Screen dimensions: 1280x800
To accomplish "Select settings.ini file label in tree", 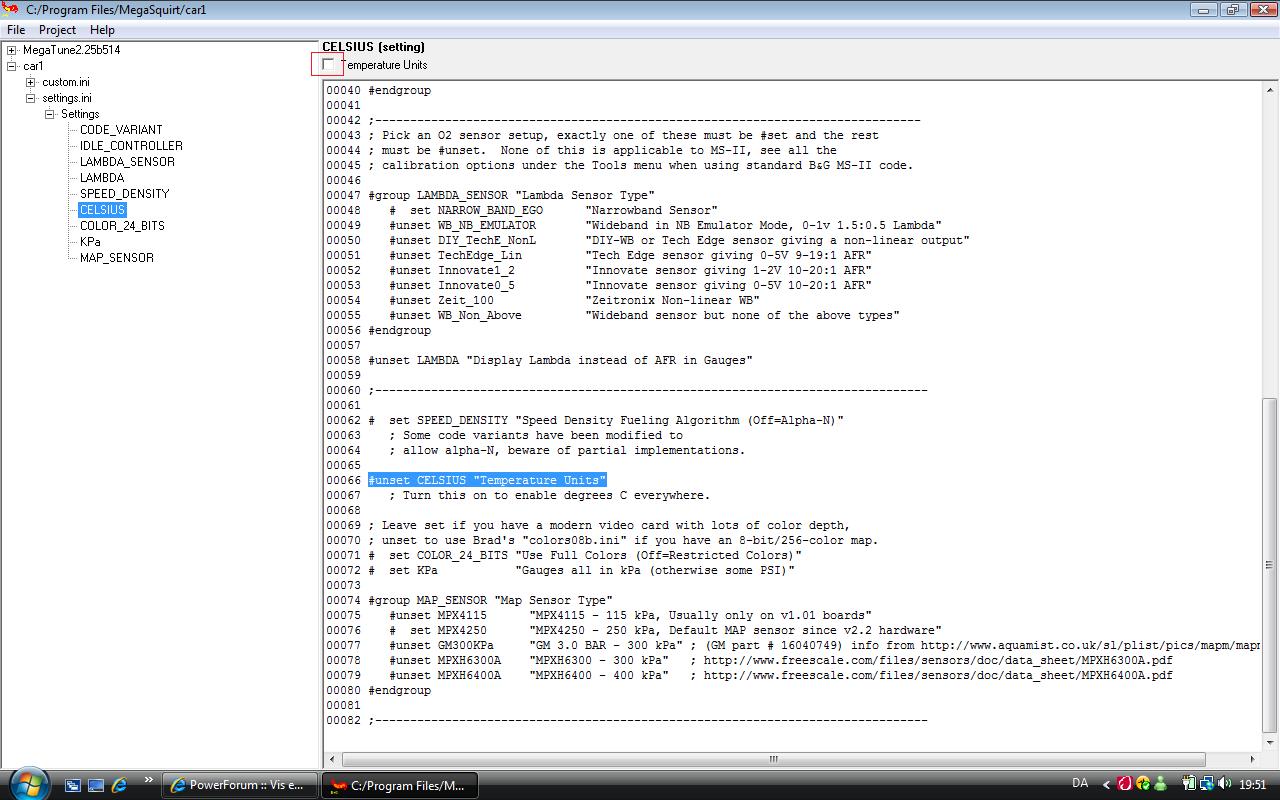I will point(67,98).
